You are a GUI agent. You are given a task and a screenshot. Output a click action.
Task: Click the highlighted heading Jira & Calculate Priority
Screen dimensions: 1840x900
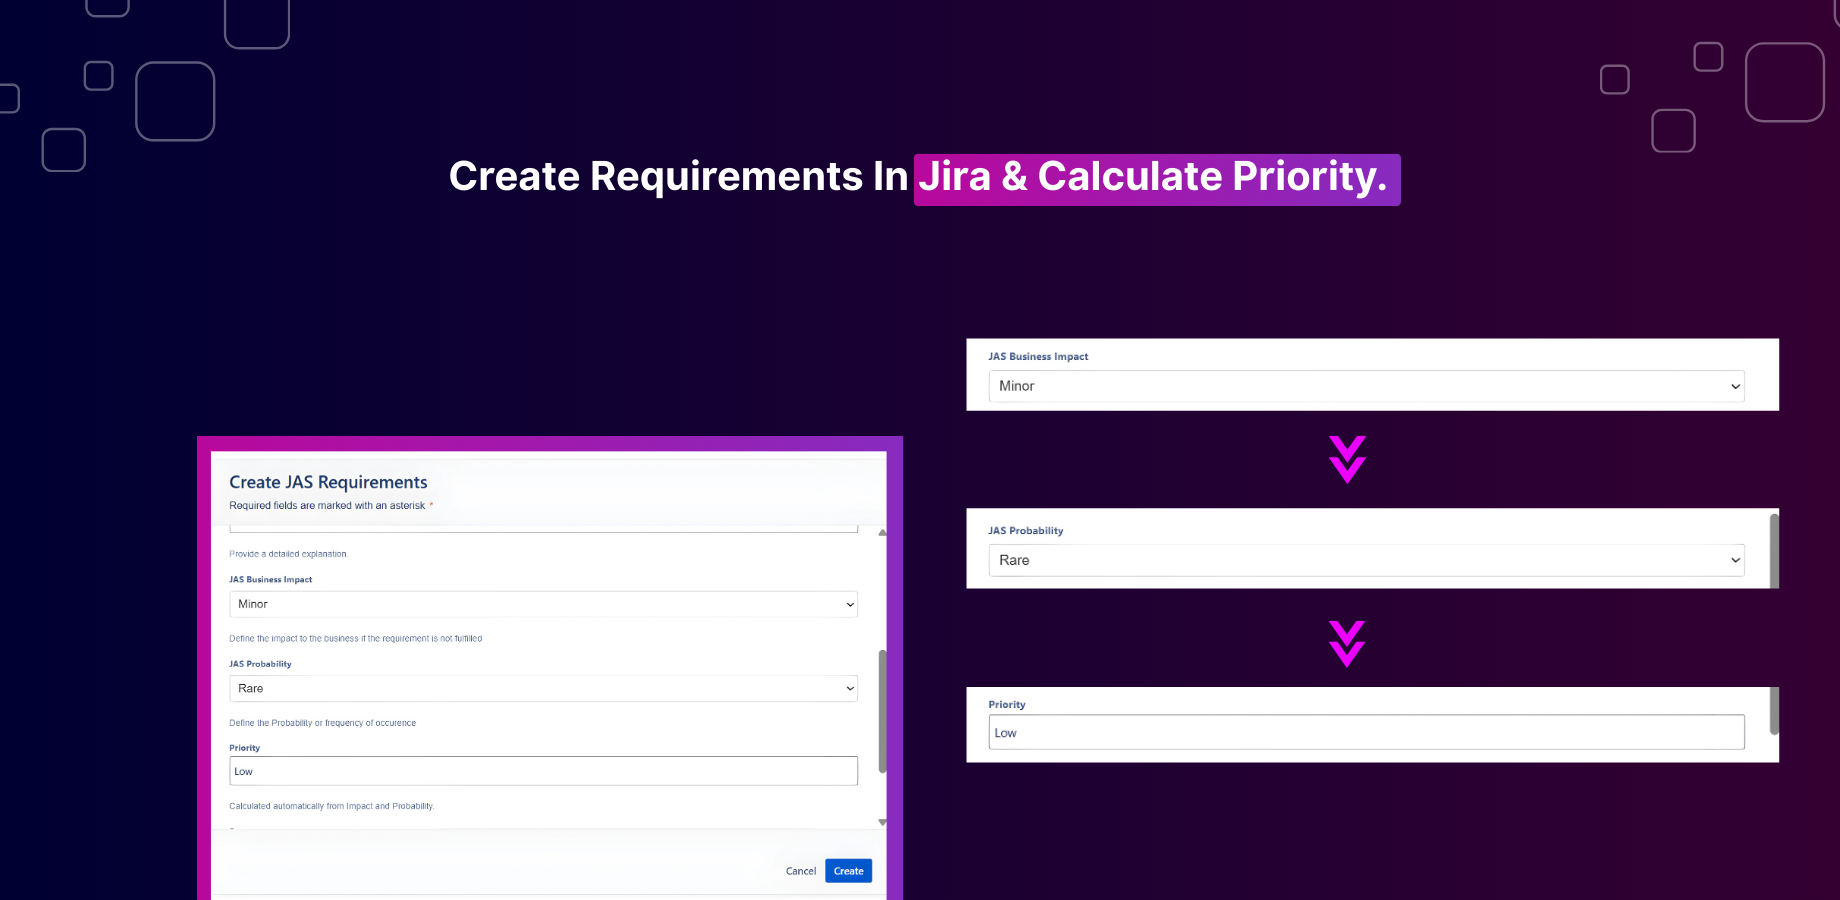coord(1155,177)
